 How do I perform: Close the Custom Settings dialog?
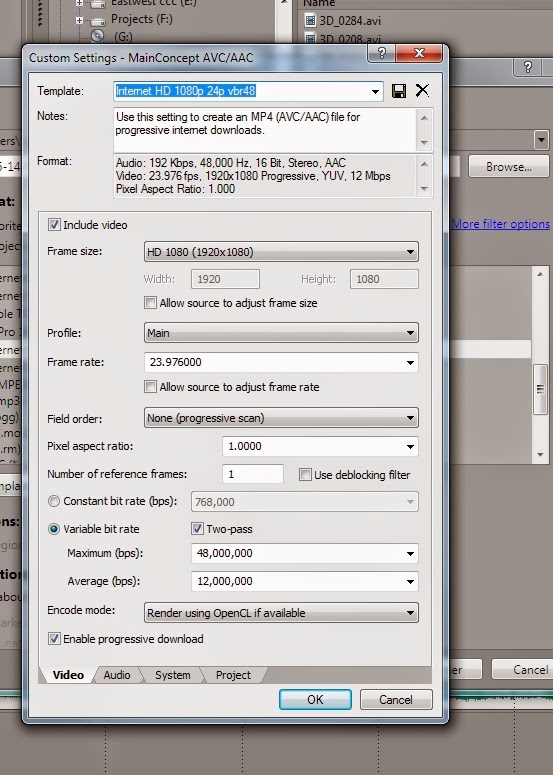pos(419,53)
